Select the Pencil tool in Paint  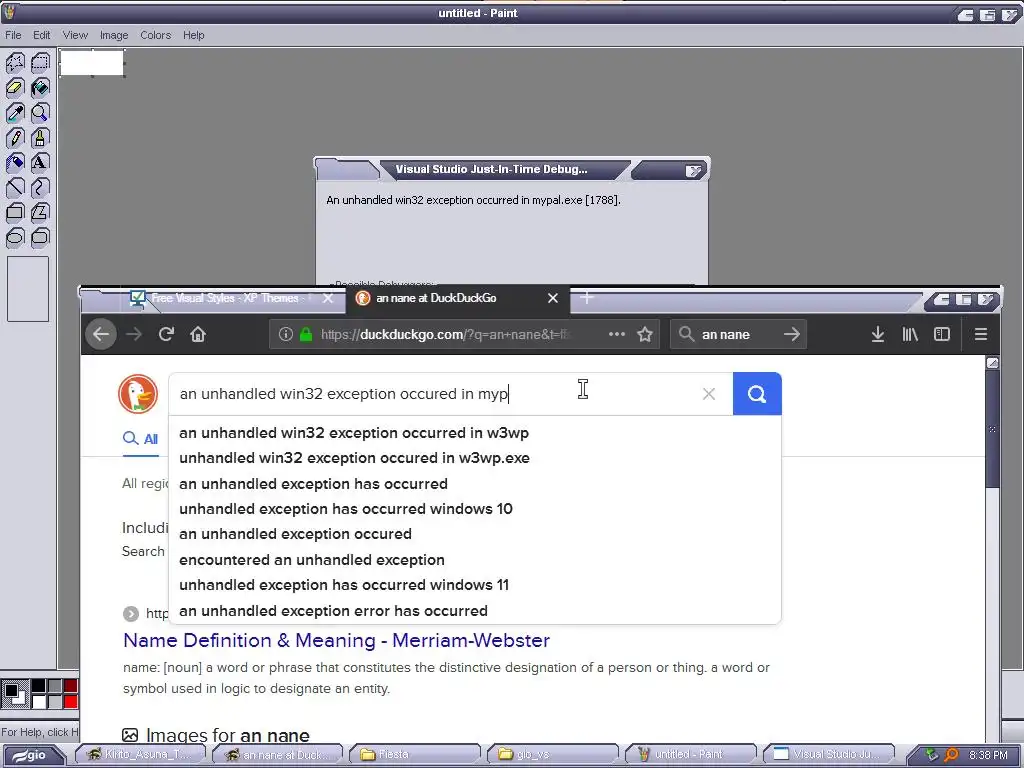[15, 138]
